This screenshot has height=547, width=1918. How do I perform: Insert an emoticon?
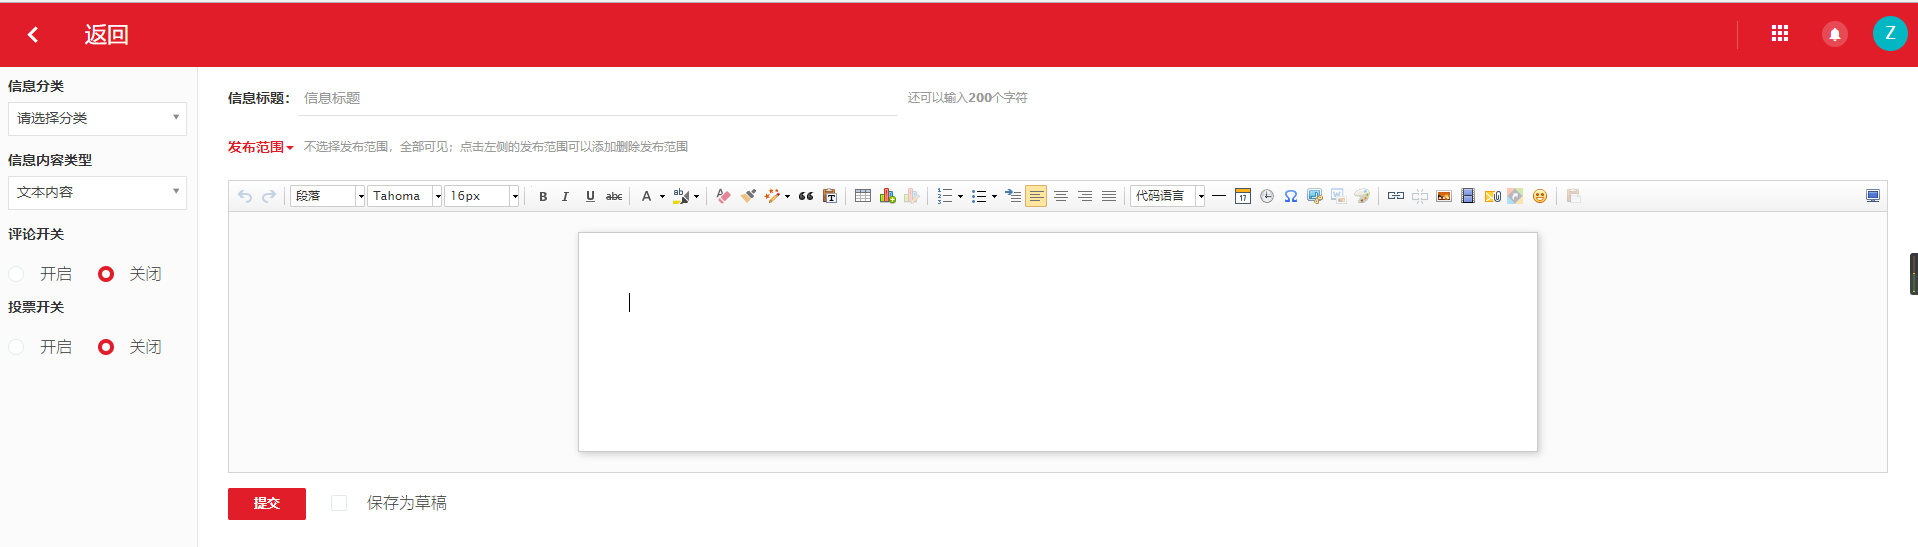coord(1540,196)
